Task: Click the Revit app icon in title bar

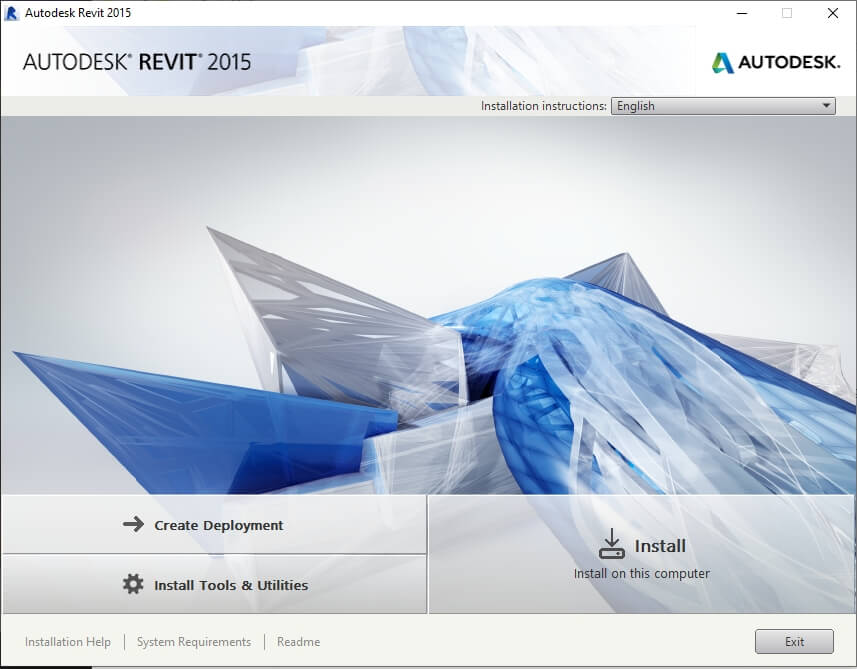Action: (x=12, y=13)
